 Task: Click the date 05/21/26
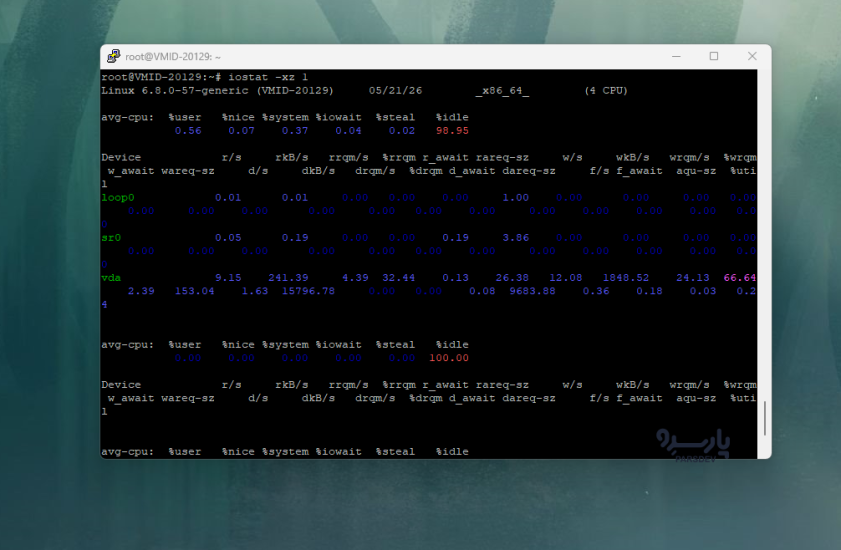point(395,91)
